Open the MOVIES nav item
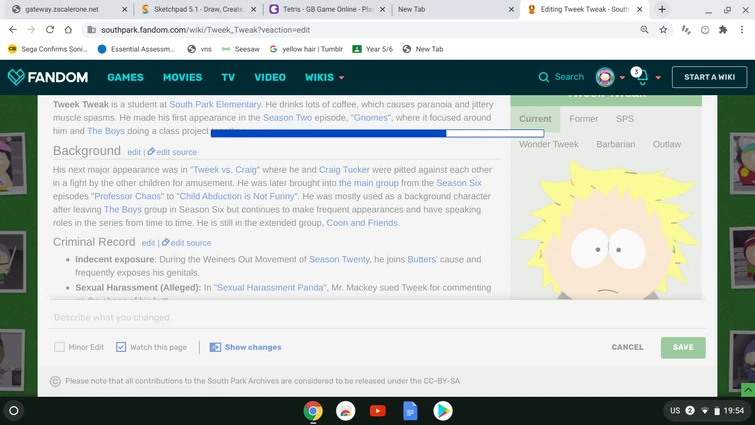The height and width of the screenshot is (425, 755). 182,77
